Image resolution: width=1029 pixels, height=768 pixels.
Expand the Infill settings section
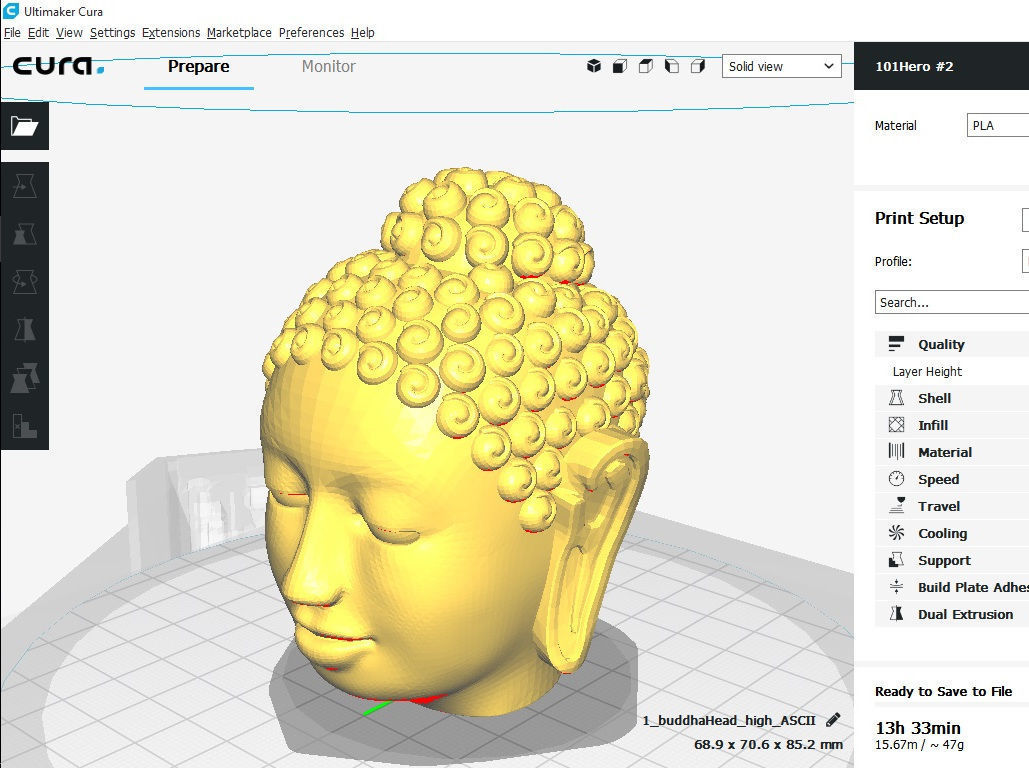coord(952,425)
